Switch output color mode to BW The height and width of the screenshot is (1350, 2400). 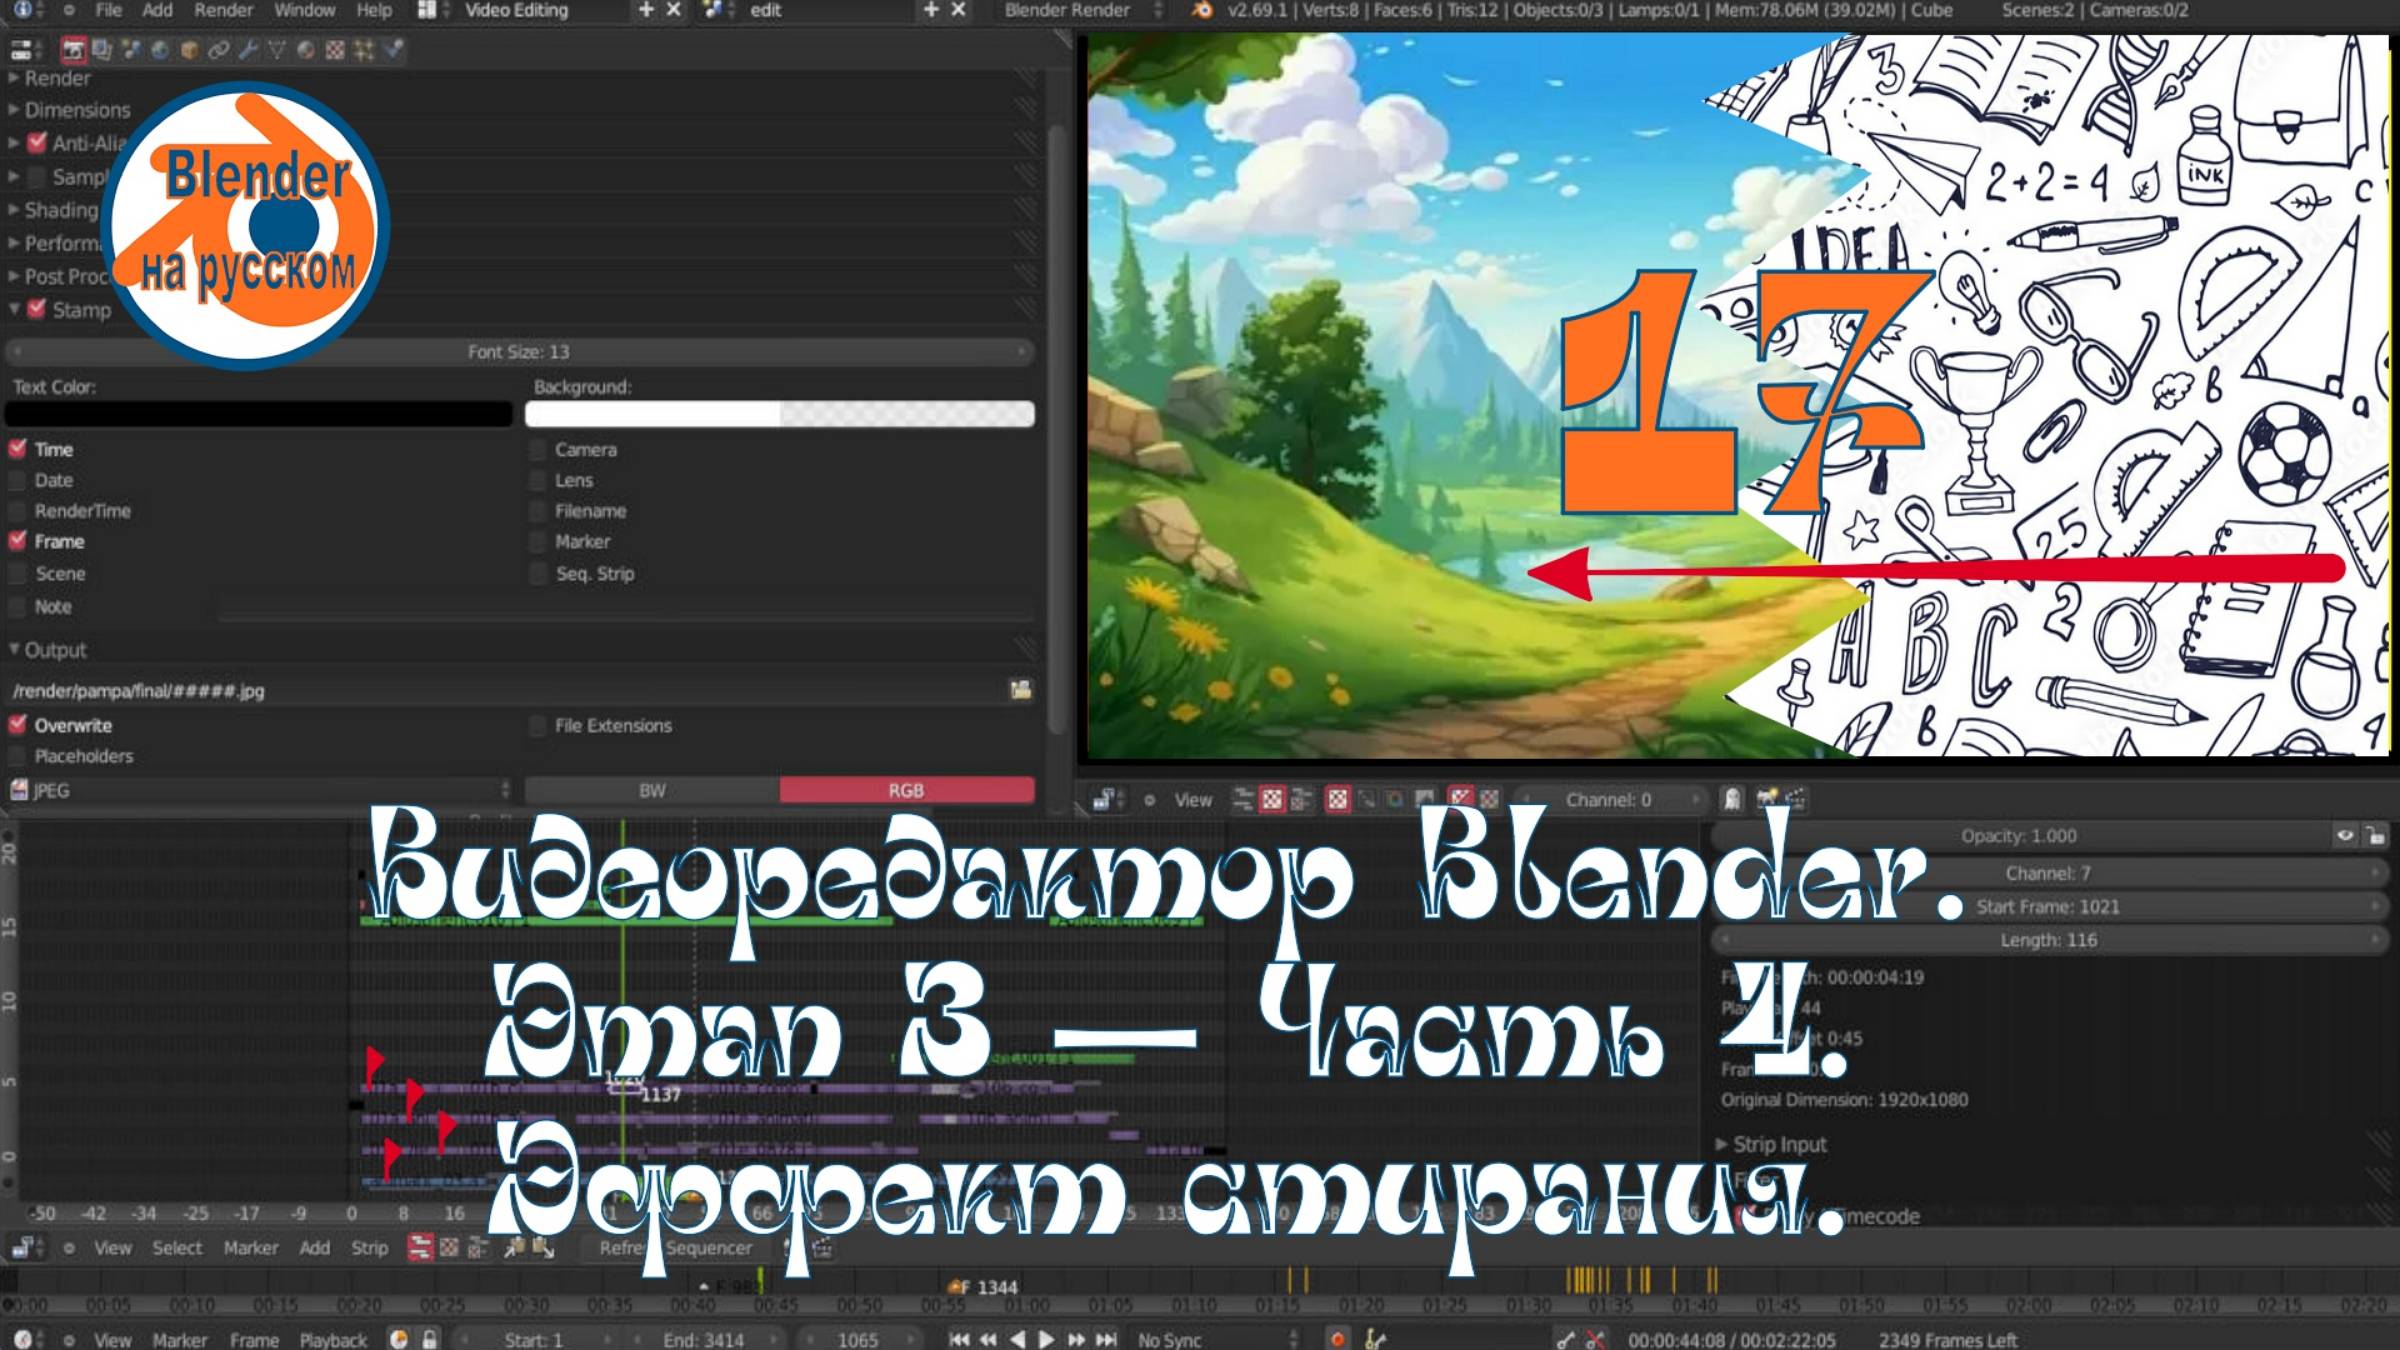652,790
